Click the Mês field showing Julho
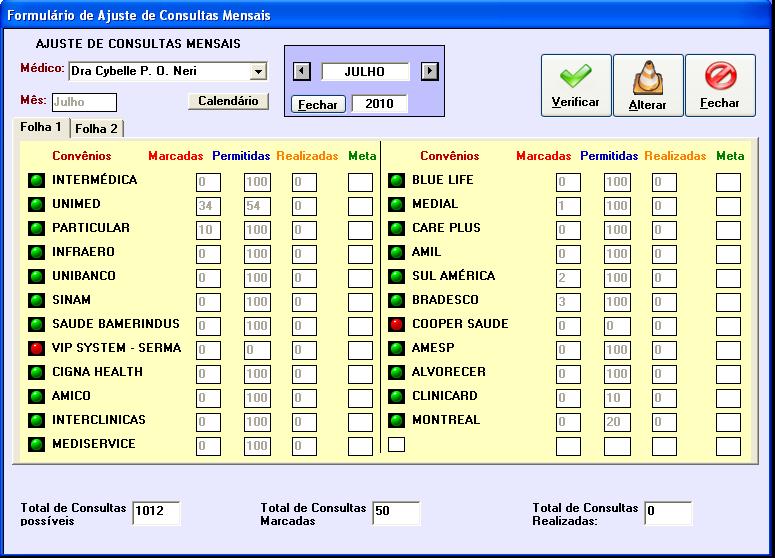 click(85, 102)
